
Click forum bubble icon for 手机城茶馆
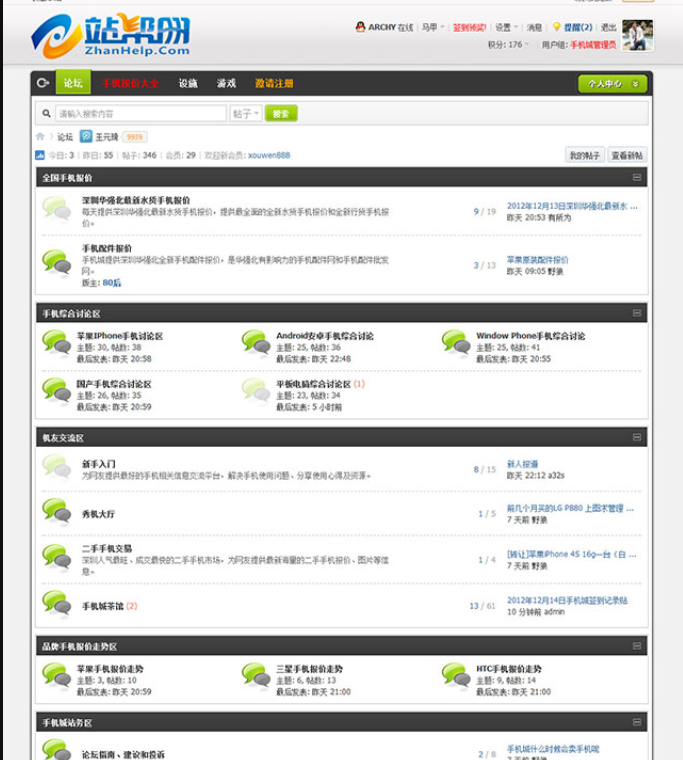[x=57, y=604]
